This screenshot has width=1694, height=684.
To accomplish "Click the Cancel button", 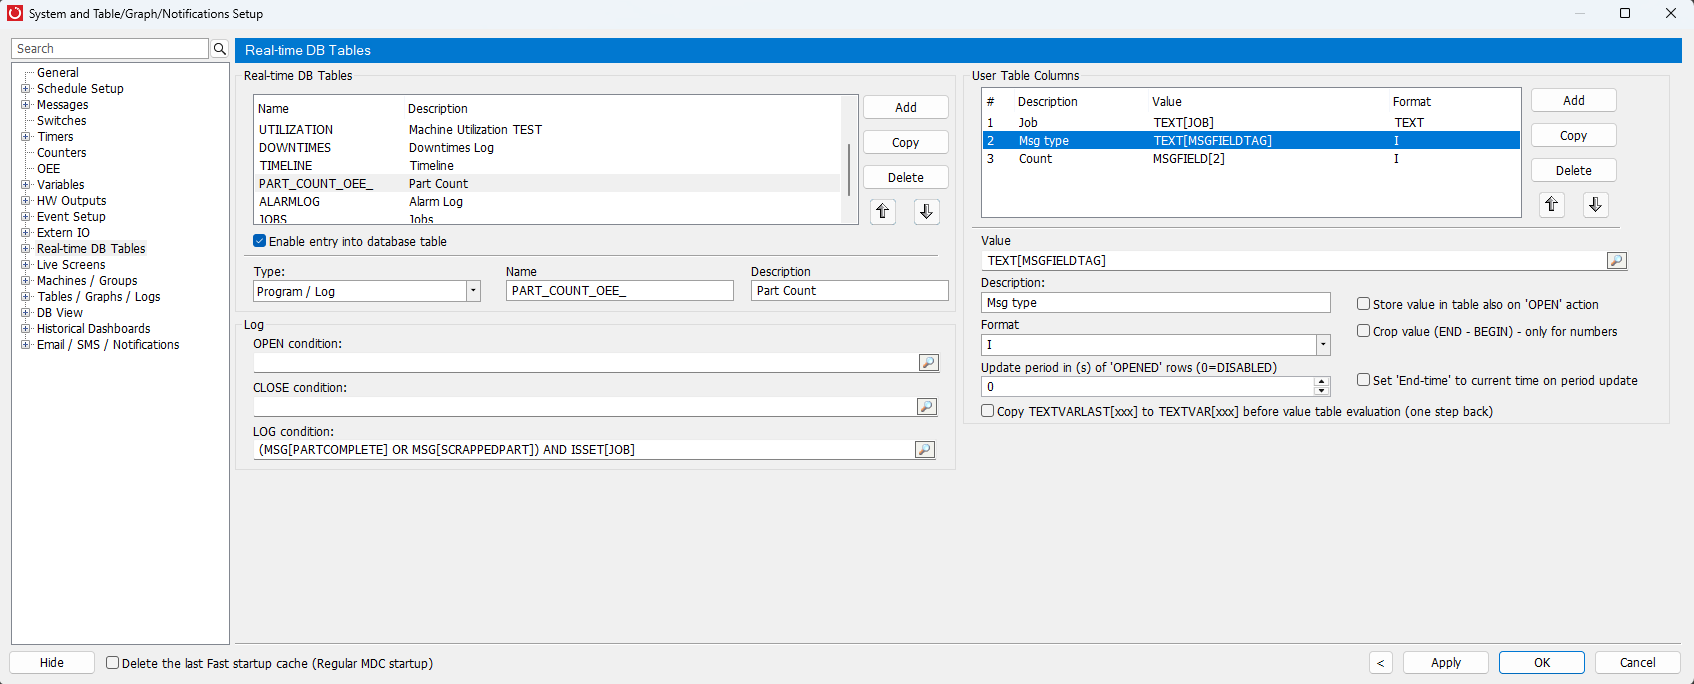I will 1638,663.
